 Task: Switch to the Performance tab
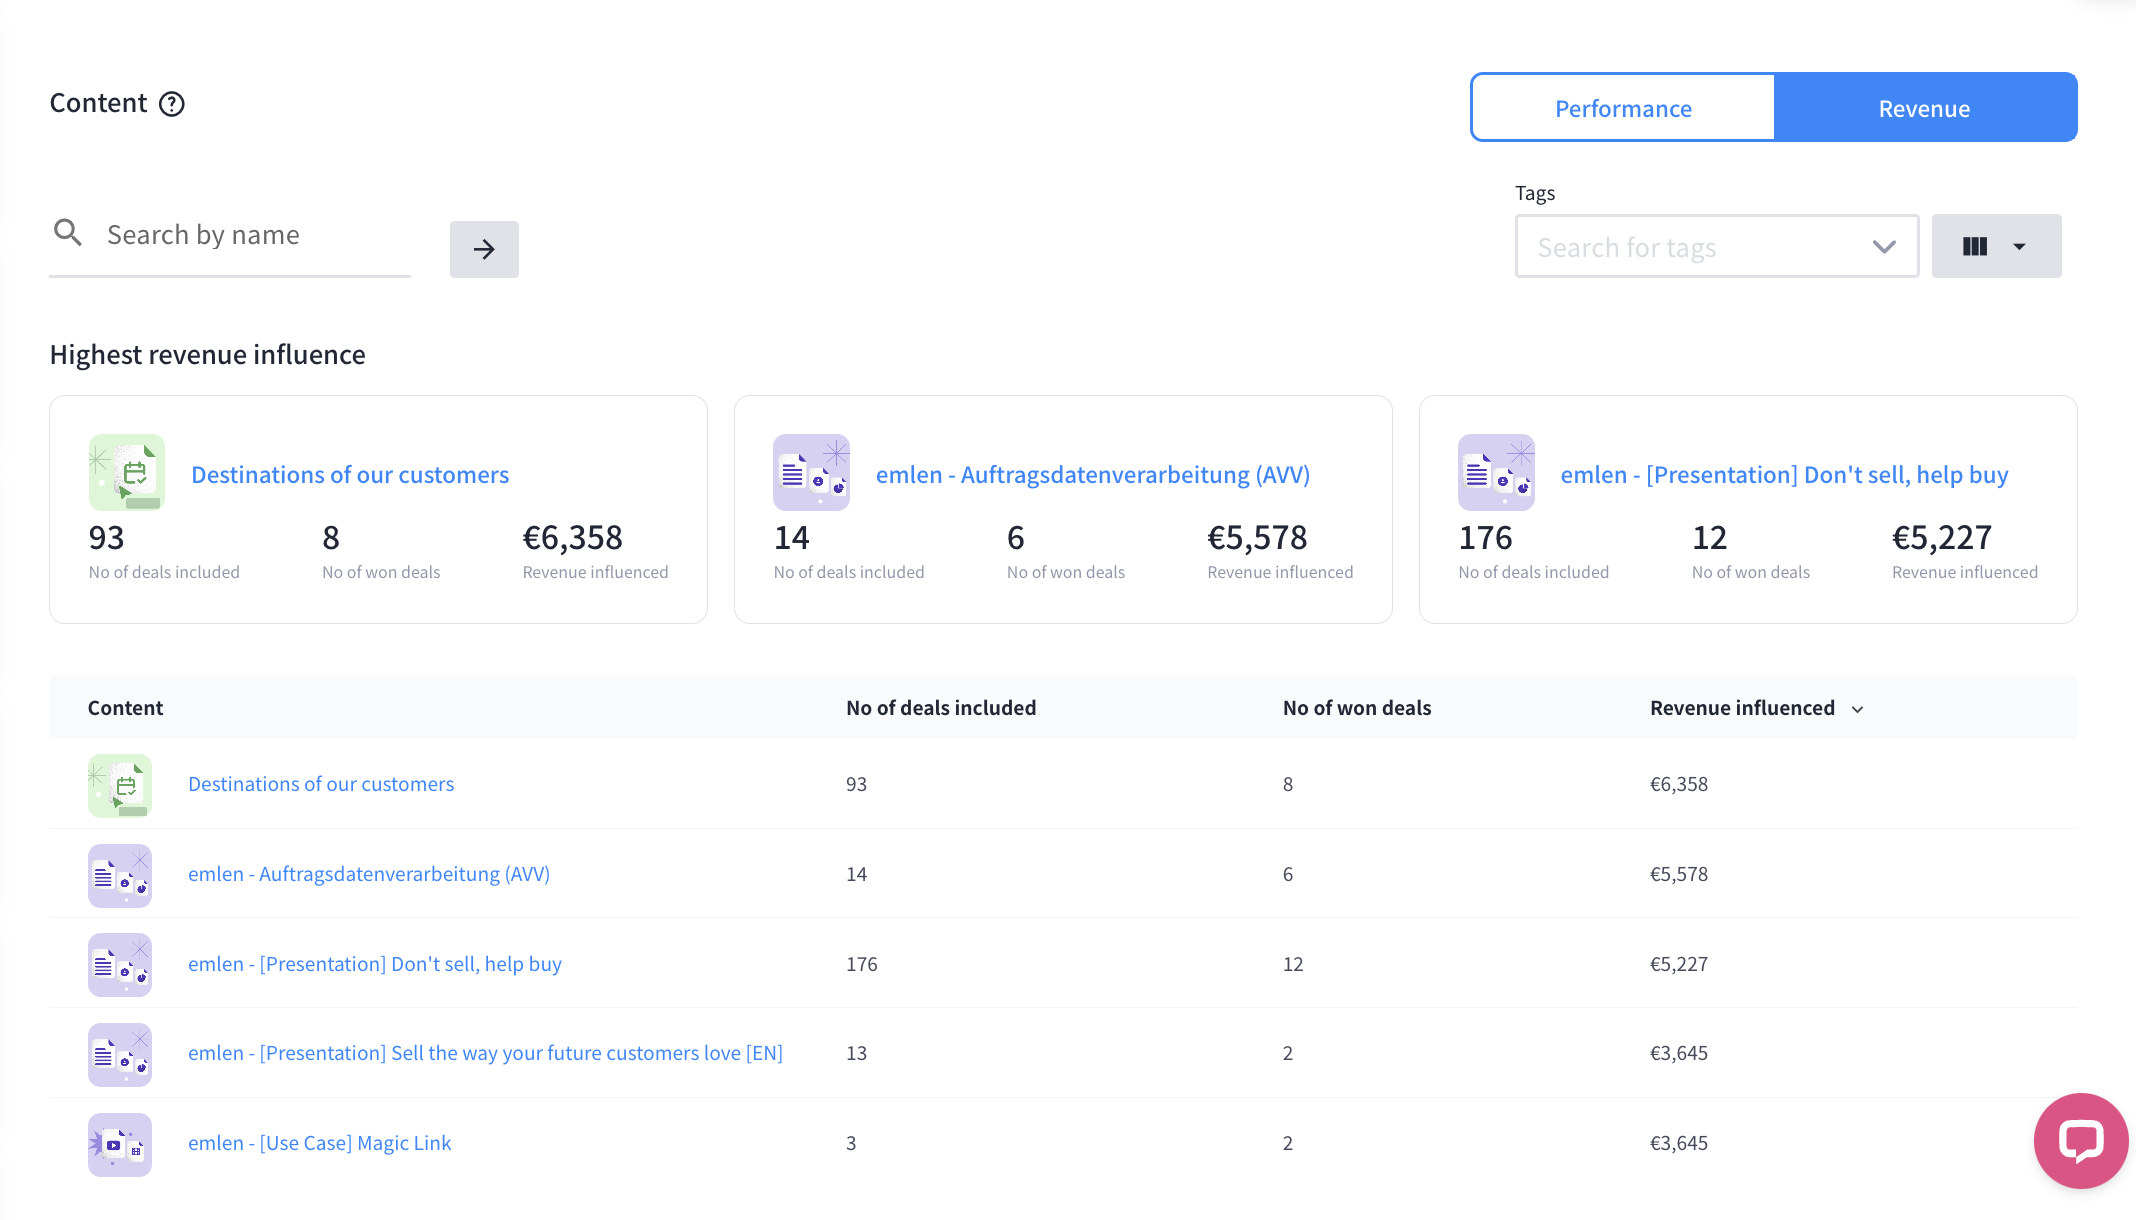click(x=1623, y=108)
